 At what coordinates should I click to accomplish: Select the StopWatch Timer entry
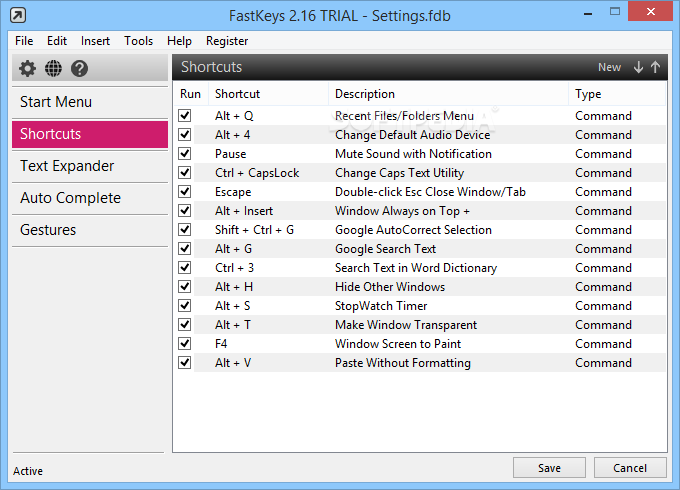tap(421, 306)
